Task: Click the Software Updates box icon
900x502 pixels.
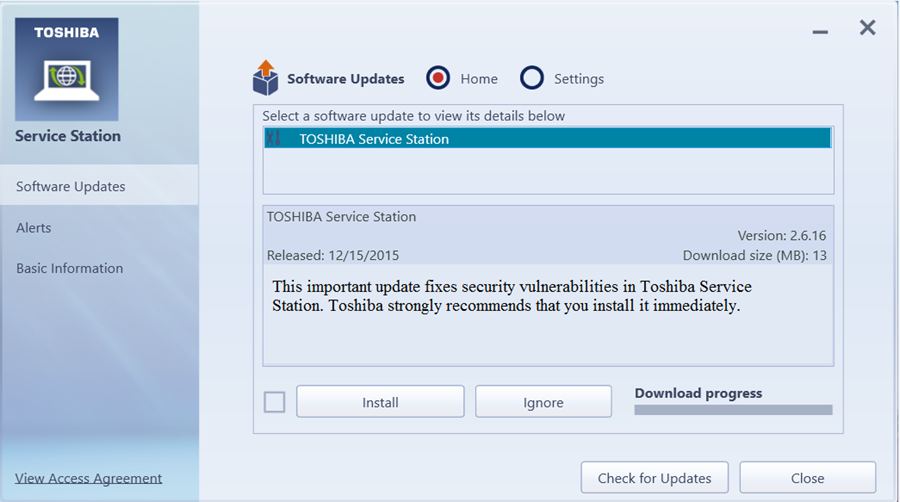Action: tap(265, 78)
